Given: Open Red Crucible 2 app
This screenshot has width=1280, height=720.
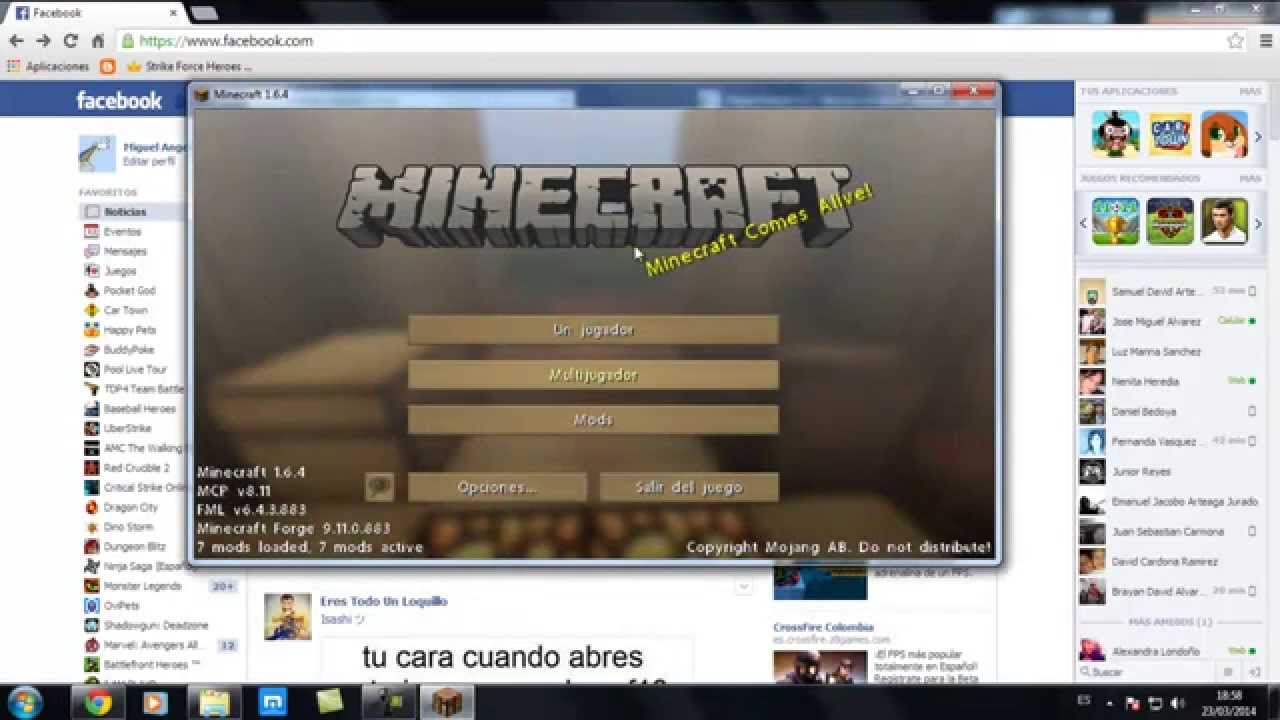Looking at the screenshot, I should pos(136,468).
